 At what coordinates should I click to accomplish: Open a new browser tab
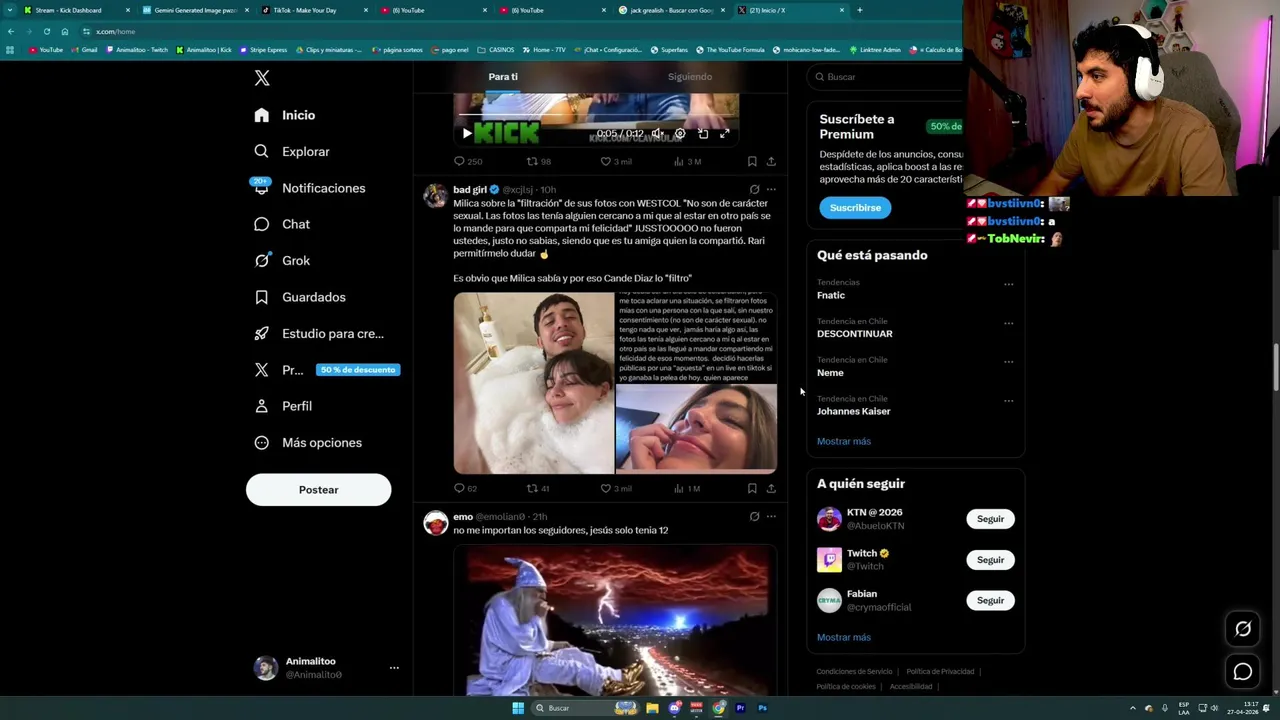(859, 10)
